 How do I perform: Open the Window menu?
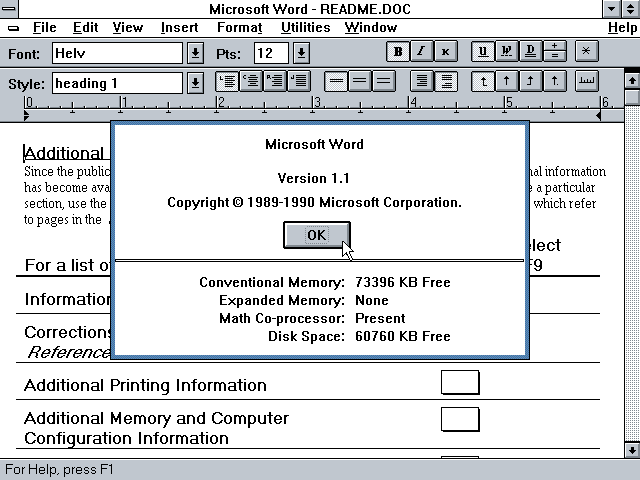point(371,28)
